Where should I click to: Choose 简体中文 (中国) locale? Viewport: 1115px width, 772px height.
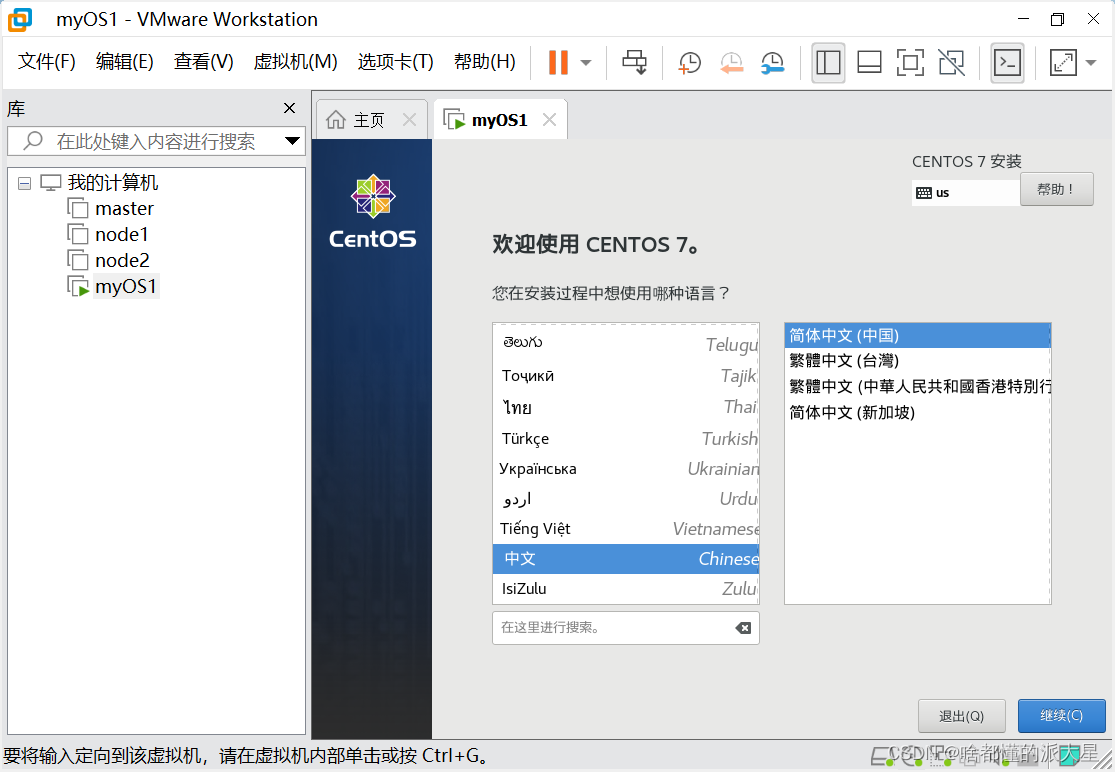(x=917, y=336)
